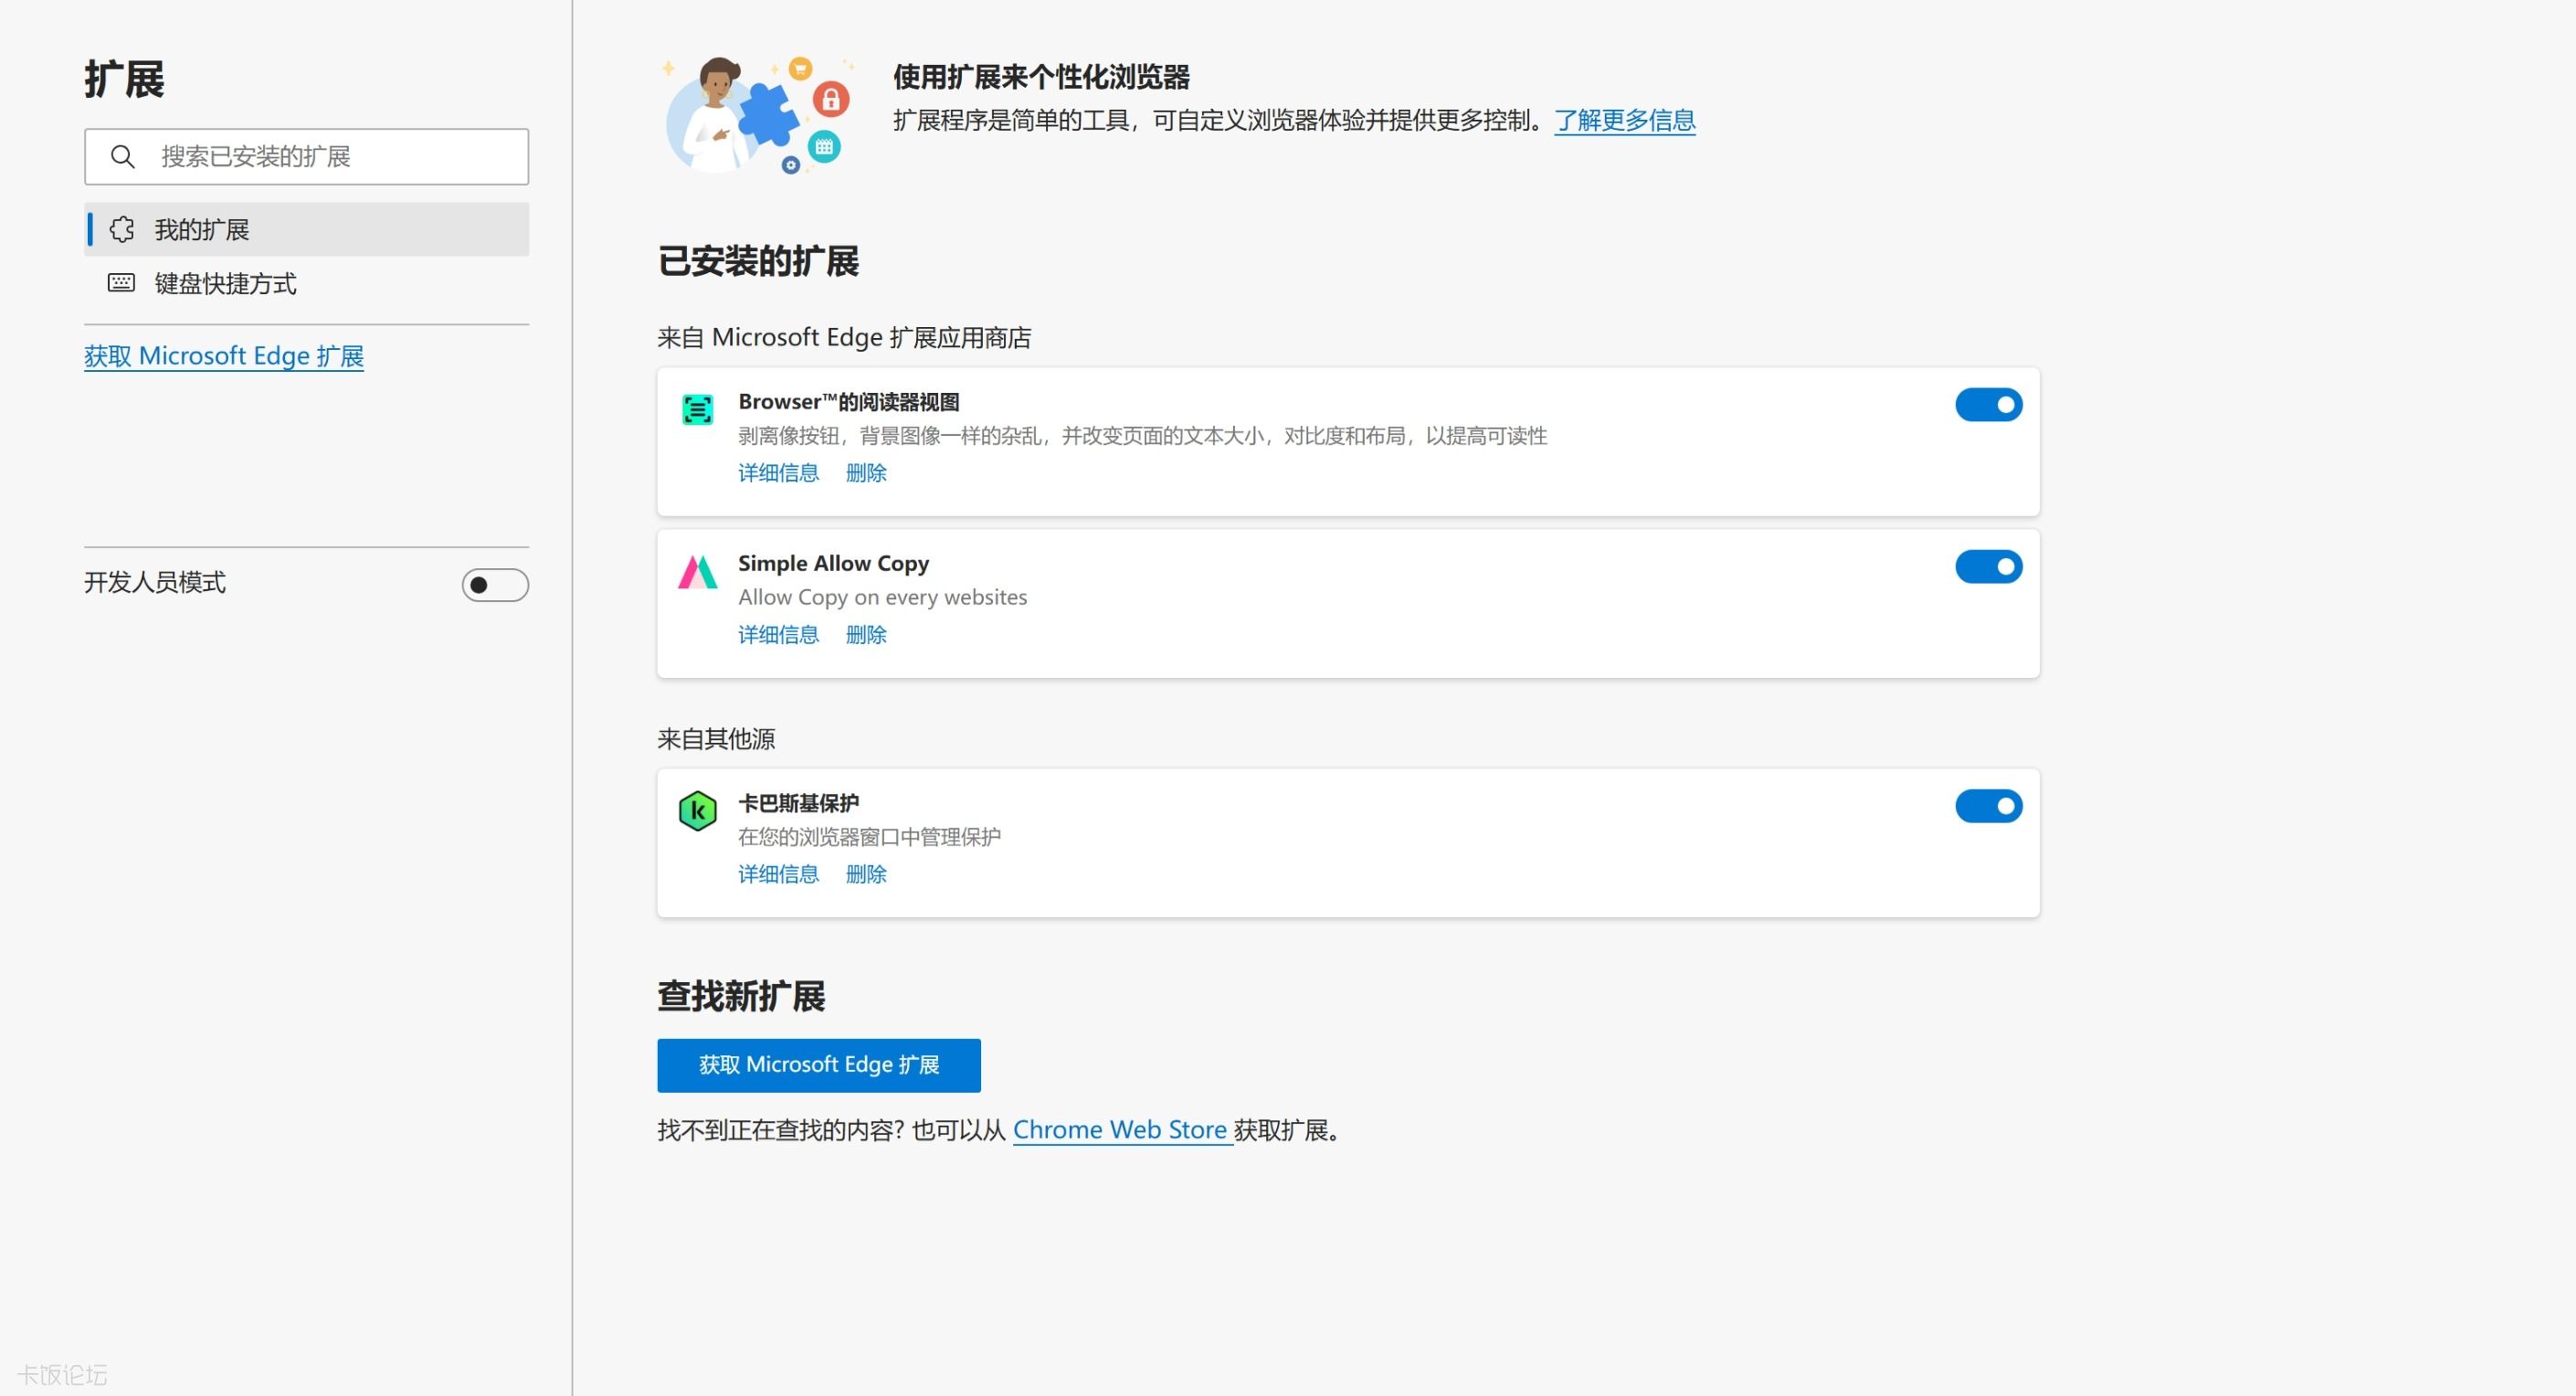Click 删除 for 卡巴斯基保护 extension
Screen dimensions: 2576x1396
pos(866,874)
